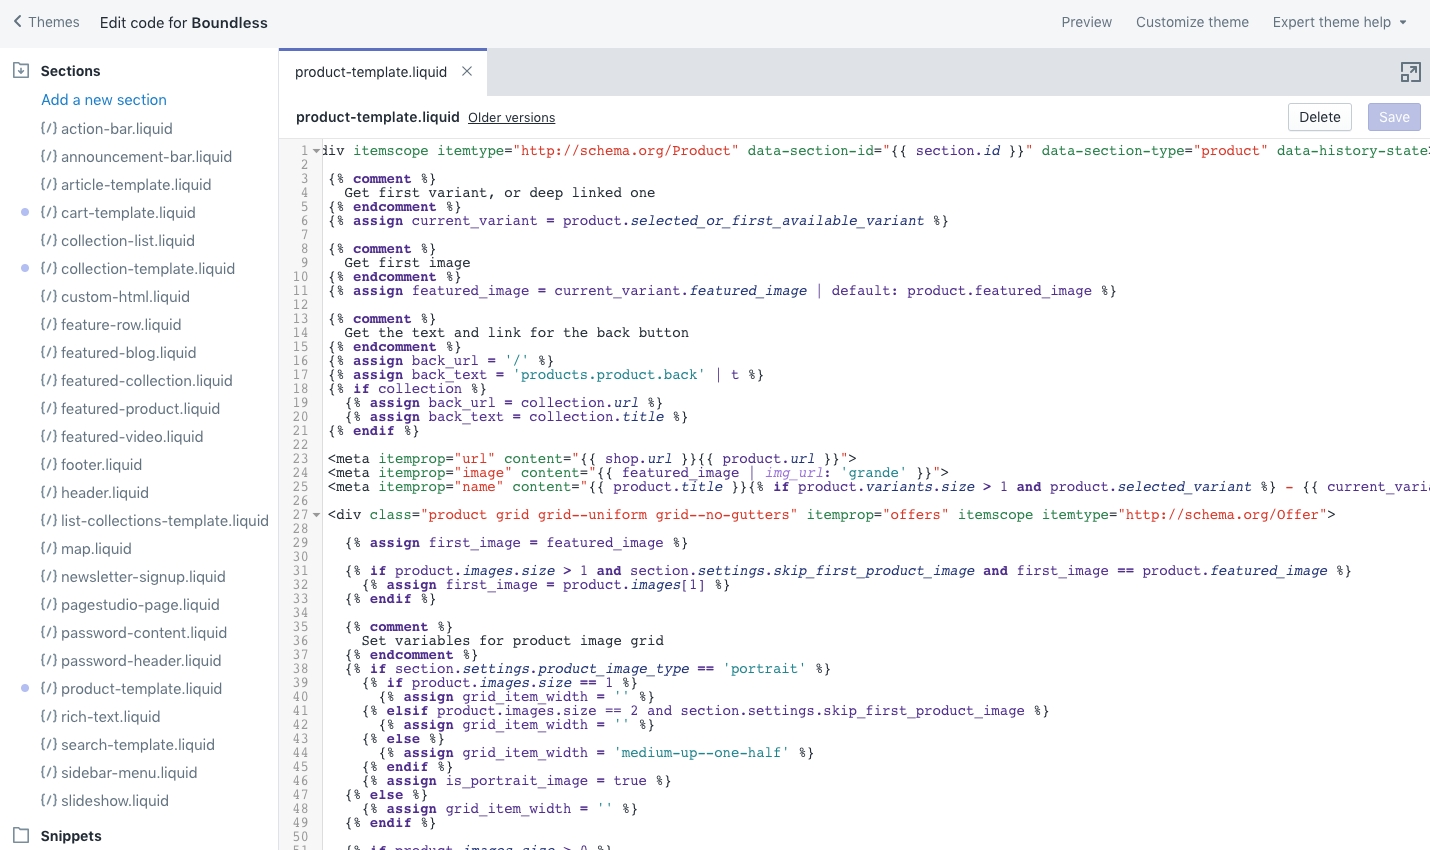Close the product-template.liquid tab

467,71
